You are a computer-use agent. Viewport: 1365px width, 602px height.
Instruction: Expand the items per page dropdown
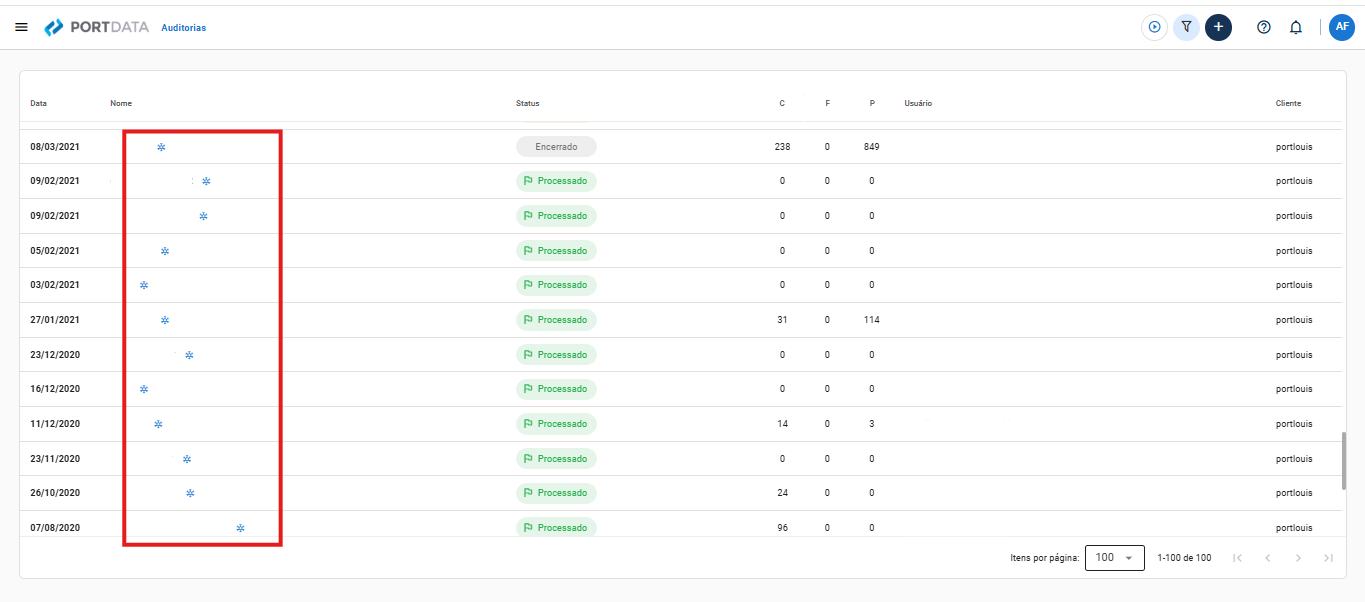click(x=1114, y=558)
